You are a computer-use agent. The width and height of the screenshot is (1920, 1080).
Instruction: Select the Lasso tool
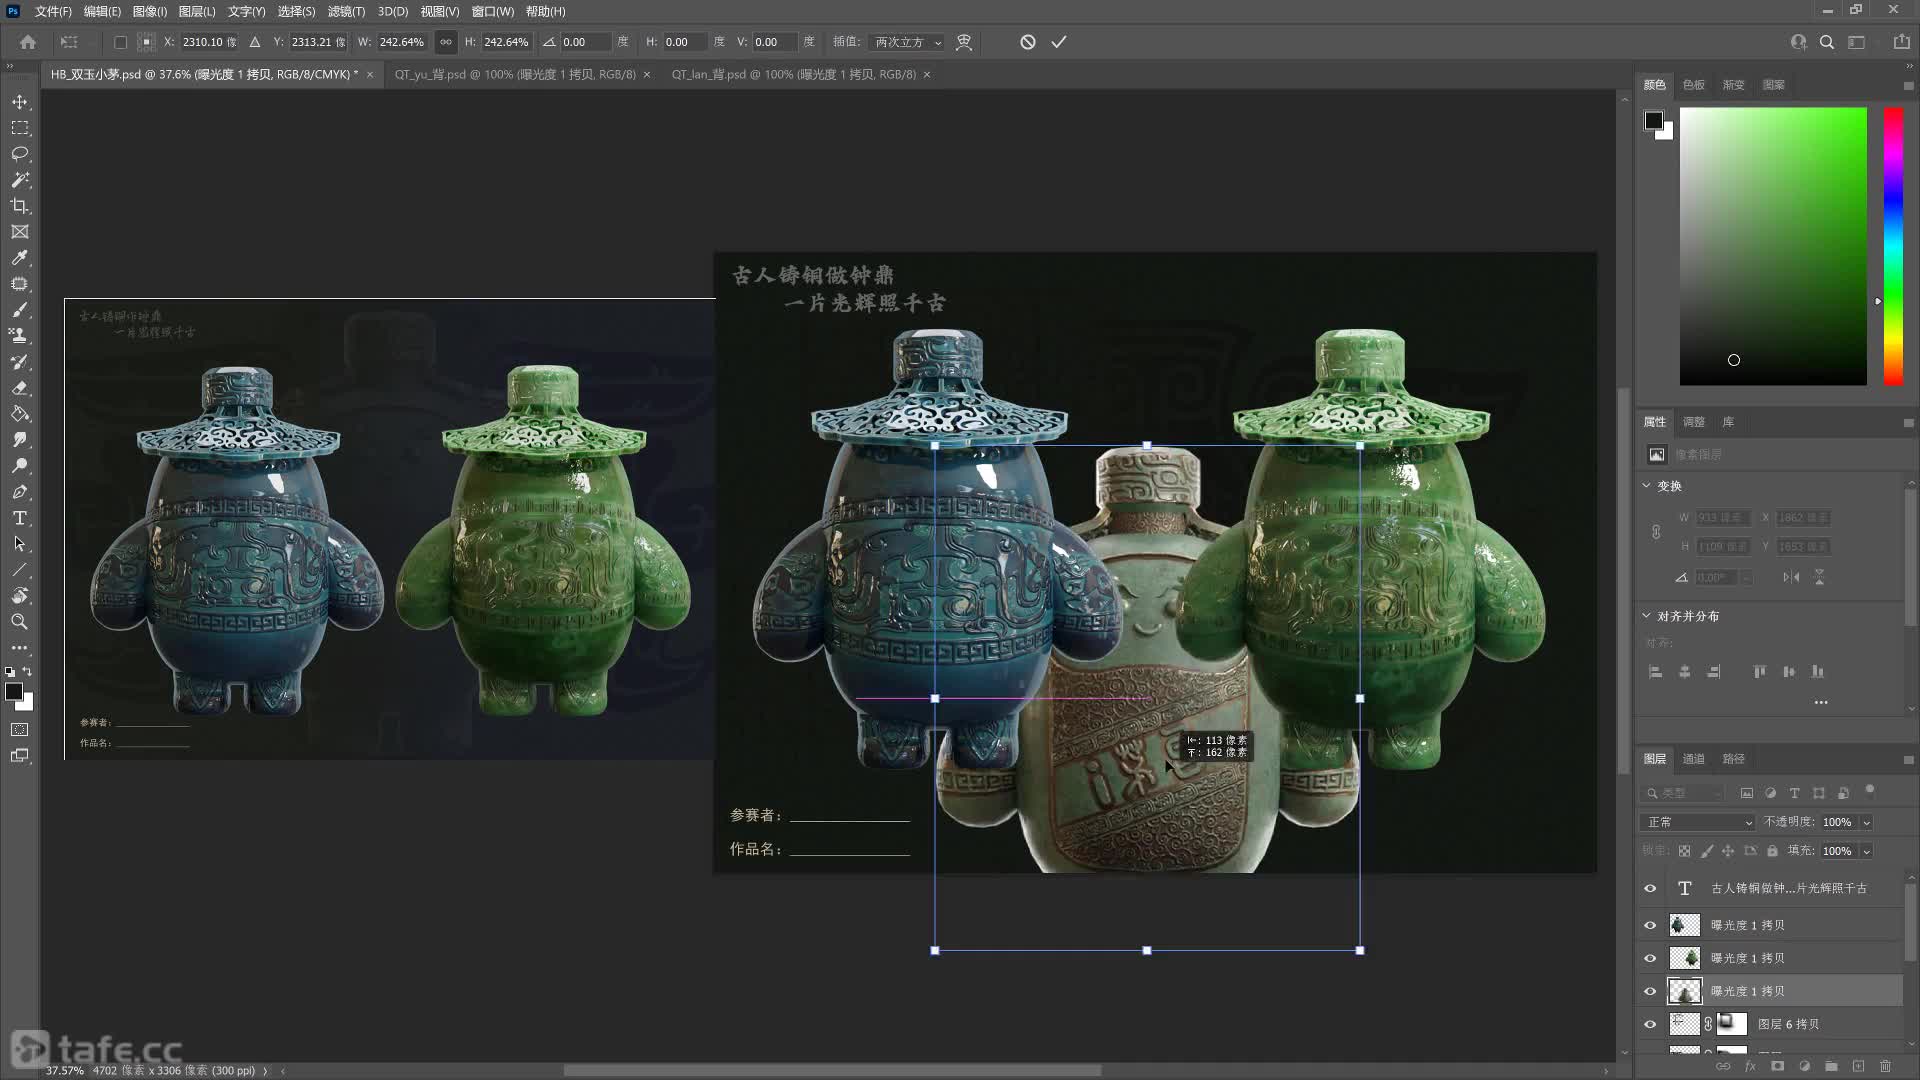point(20,154)
